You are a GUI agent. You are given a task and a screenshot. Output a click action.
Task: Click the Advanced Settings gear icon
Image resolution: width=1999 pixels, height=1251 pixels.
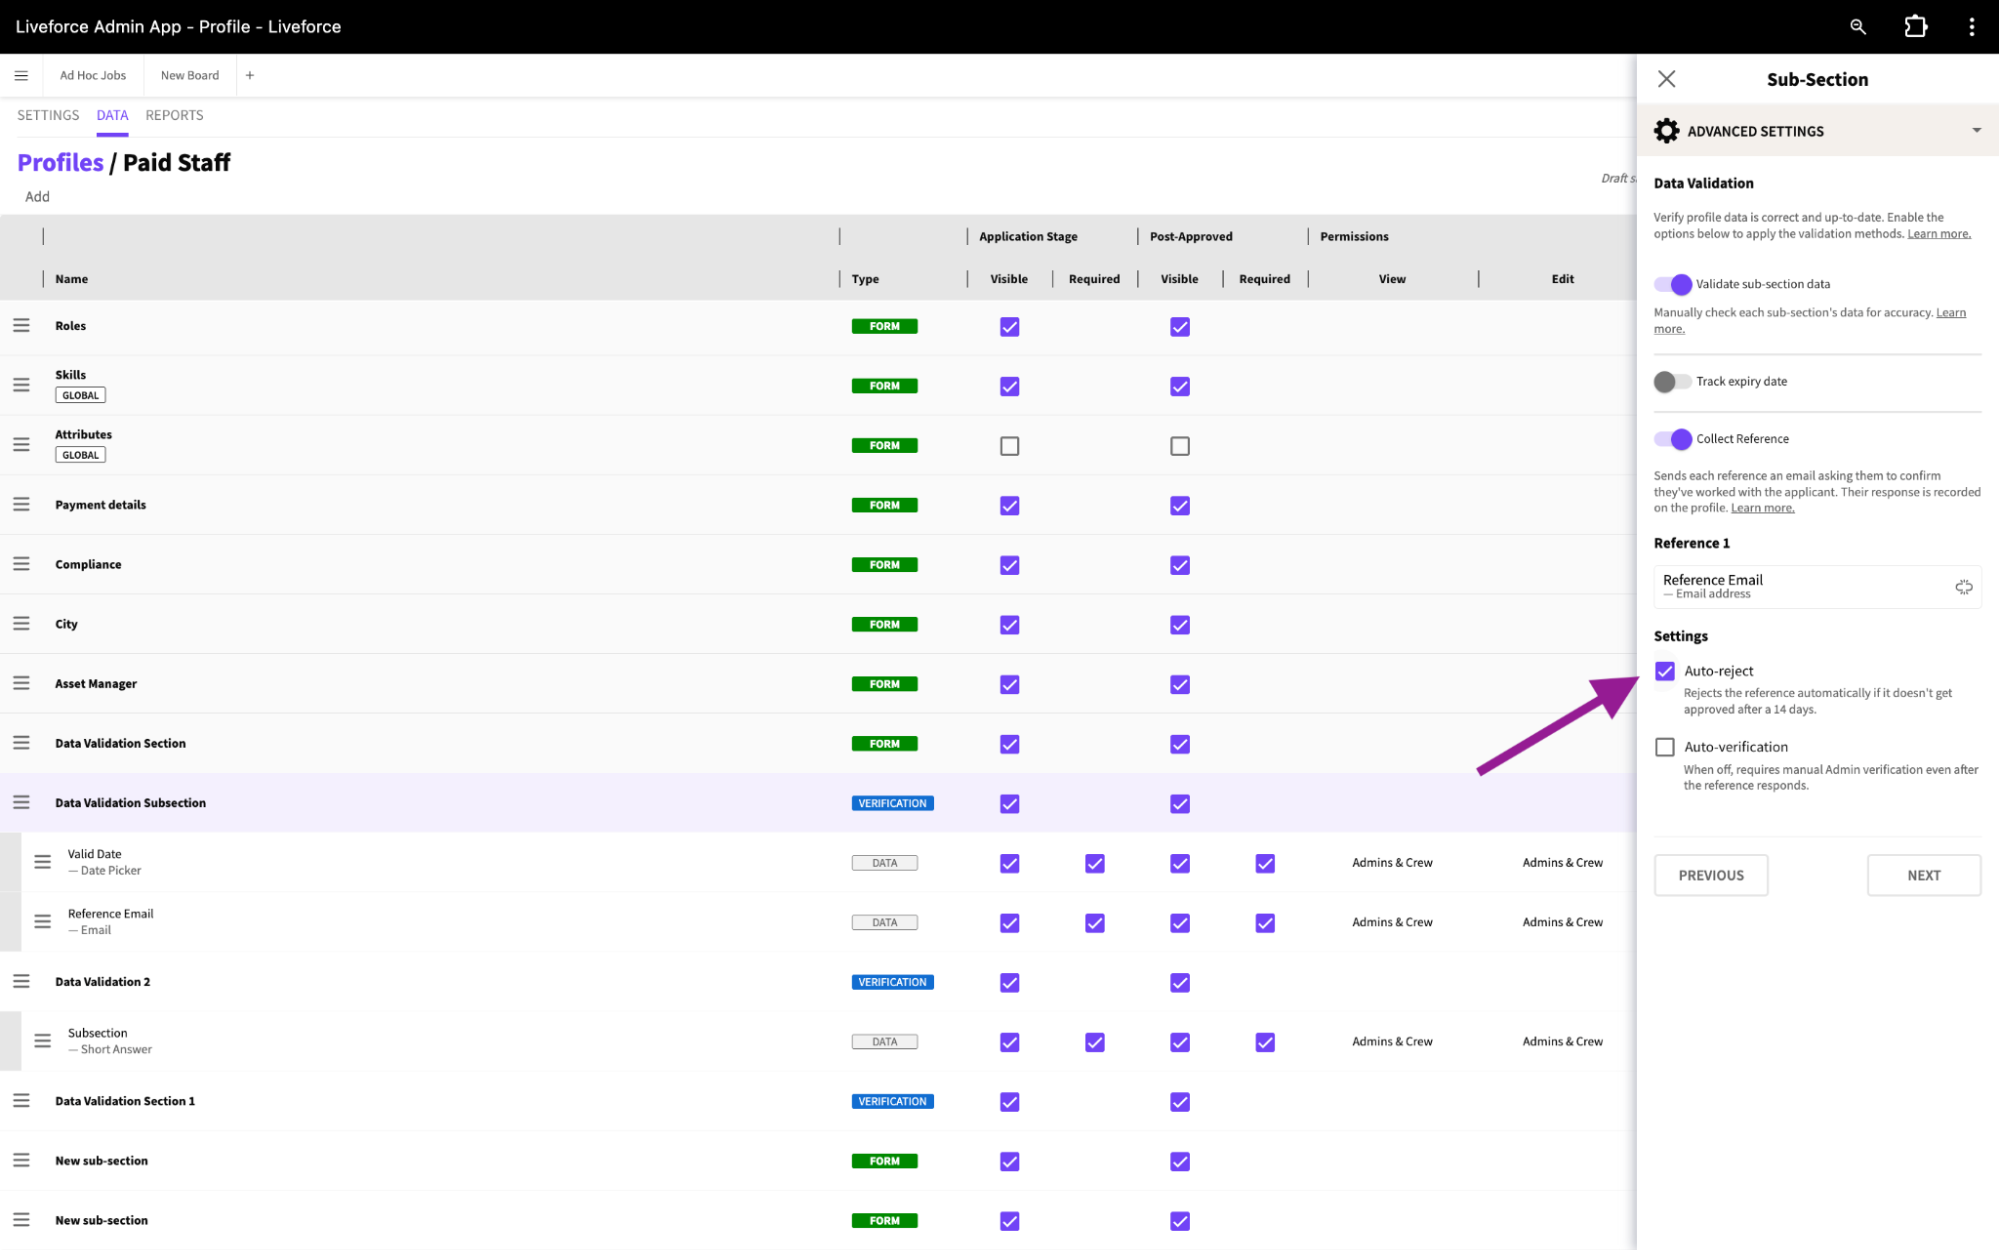click(x=1666, y=131)
